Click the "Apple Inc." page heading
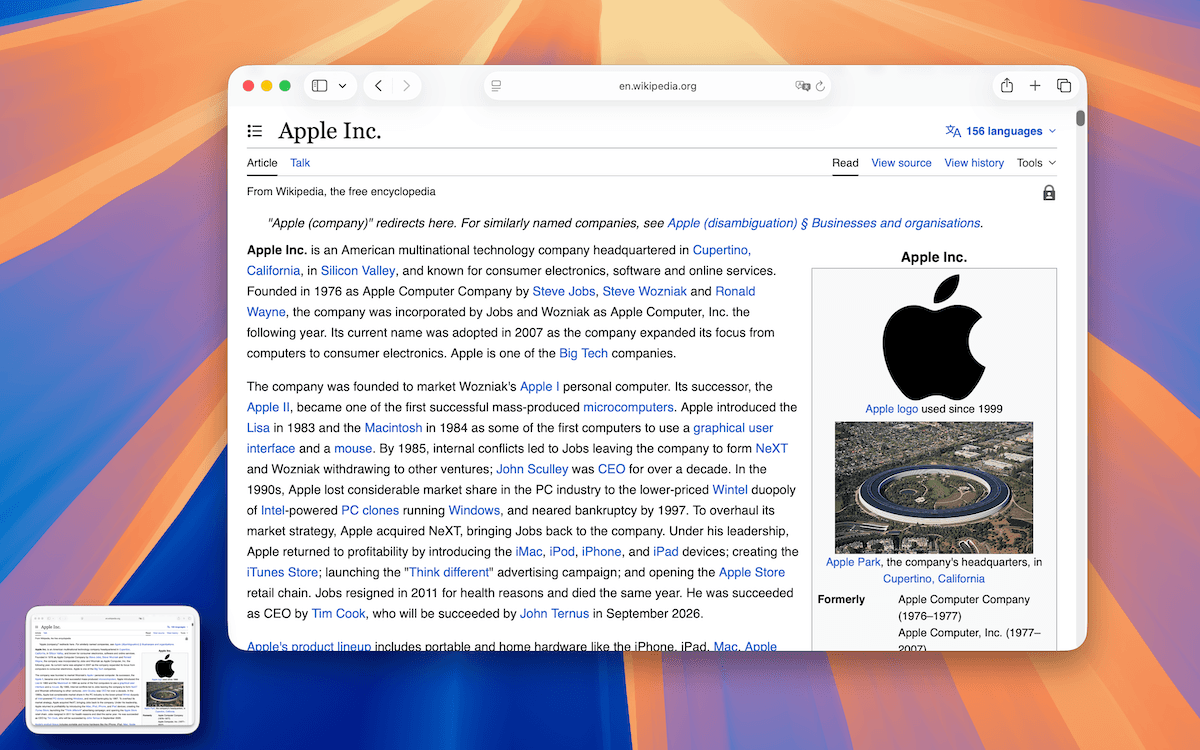The image size is (1200, 750). tap(330, 131)
